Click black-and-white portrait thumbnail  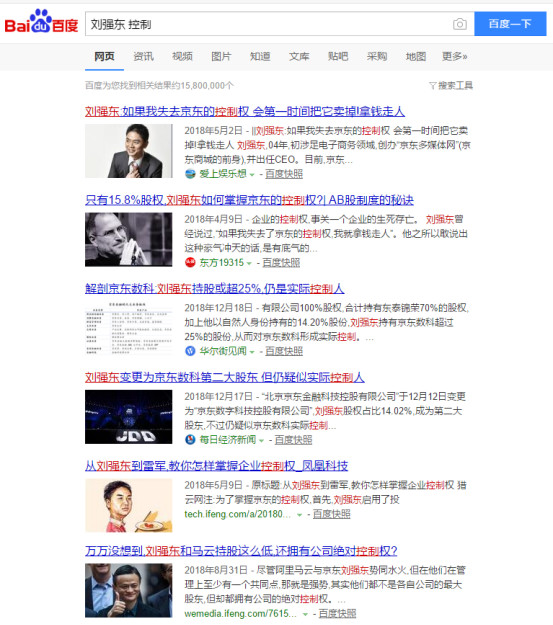[129, 239]
